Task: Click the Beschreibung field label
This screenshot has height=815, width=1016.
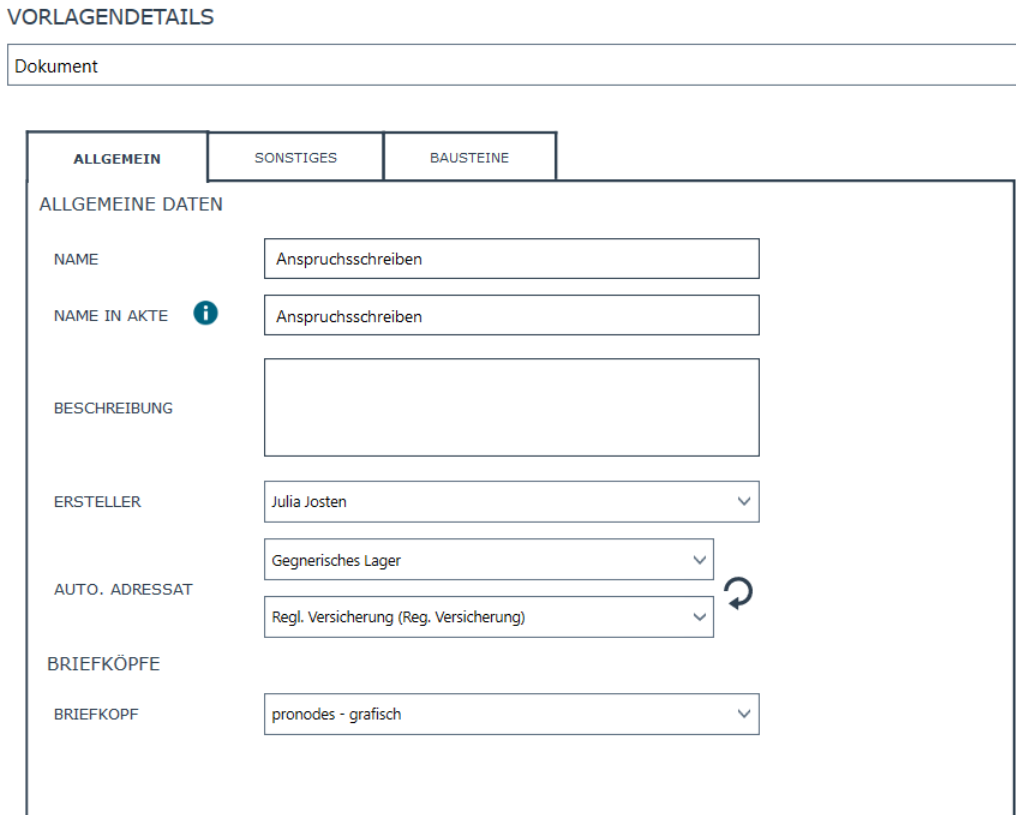Action: (113, 408)
